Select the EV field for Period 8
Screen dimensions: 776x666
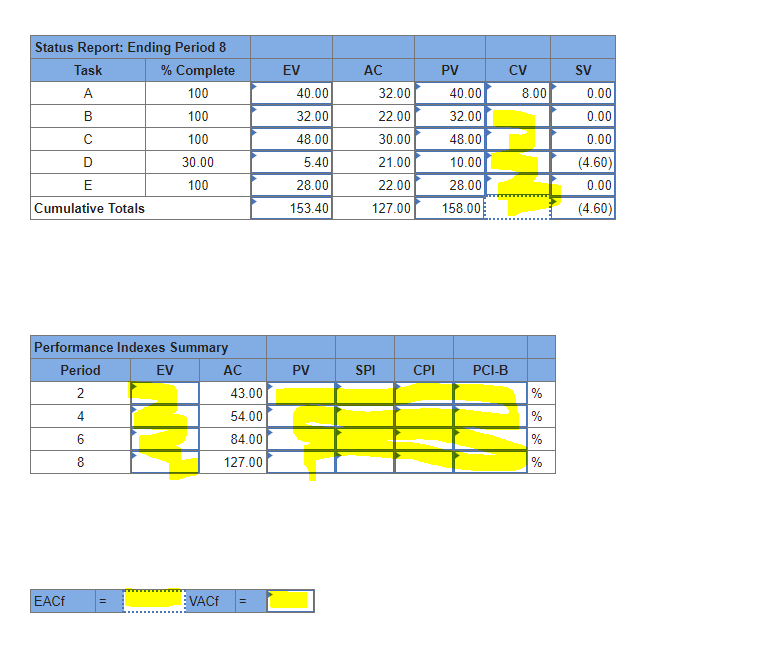(x=165, y=462)
